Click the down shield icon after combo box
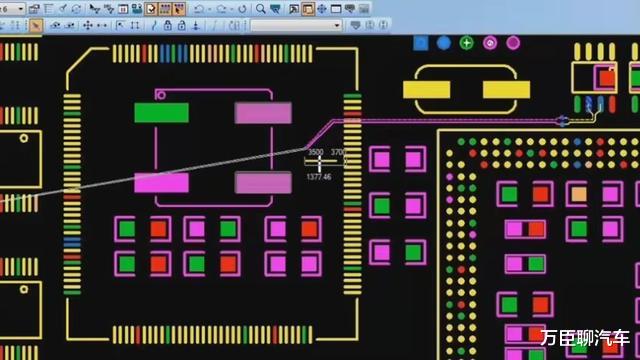Image resolution: width=640 pixels, height=360 pixels. (x=356, y=25)
